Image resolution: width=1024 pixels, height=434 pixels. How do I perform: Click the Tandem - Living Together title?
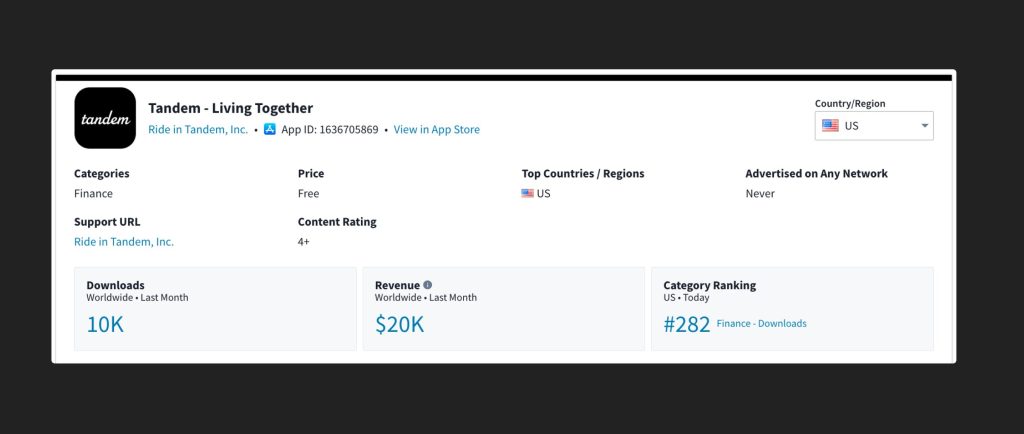coord(230,108)
